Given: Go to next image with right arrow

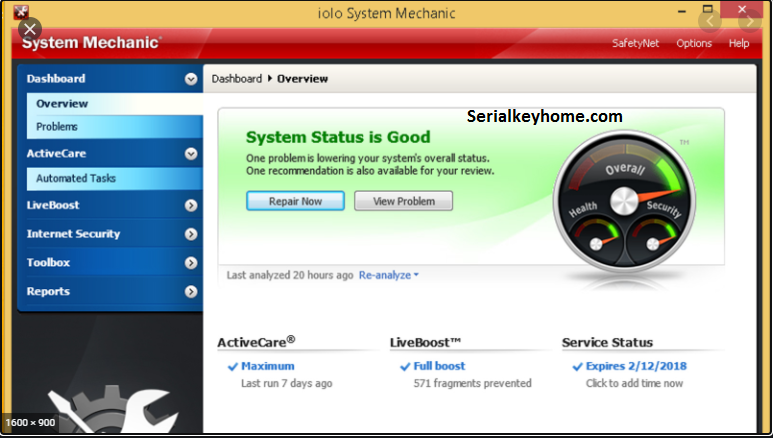Looking at the screenshot, I should click(749, 21).
